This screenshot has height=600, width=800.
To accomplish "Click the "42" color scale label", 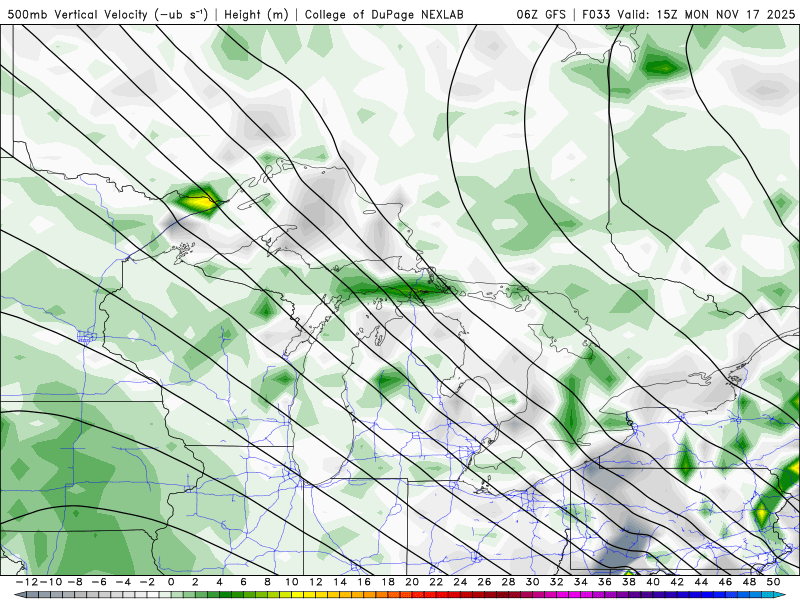I will click(x=677, y=582).
